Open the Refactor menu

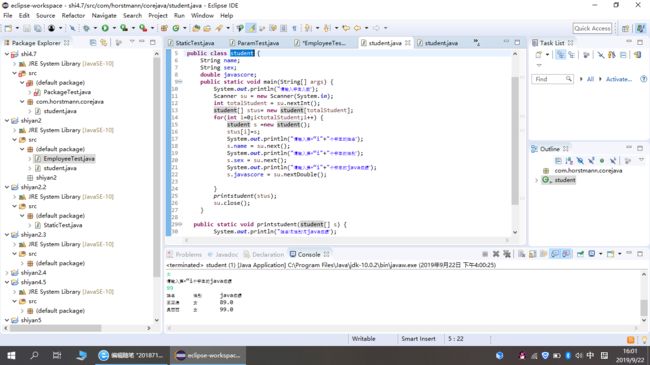73,15
